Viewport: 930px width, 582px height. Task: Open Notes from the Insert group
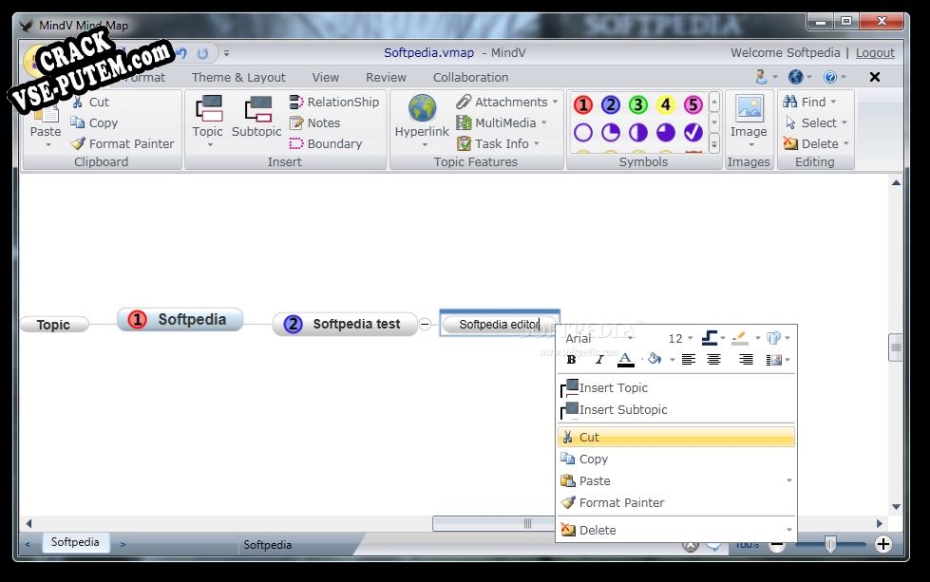pos(315,123)
